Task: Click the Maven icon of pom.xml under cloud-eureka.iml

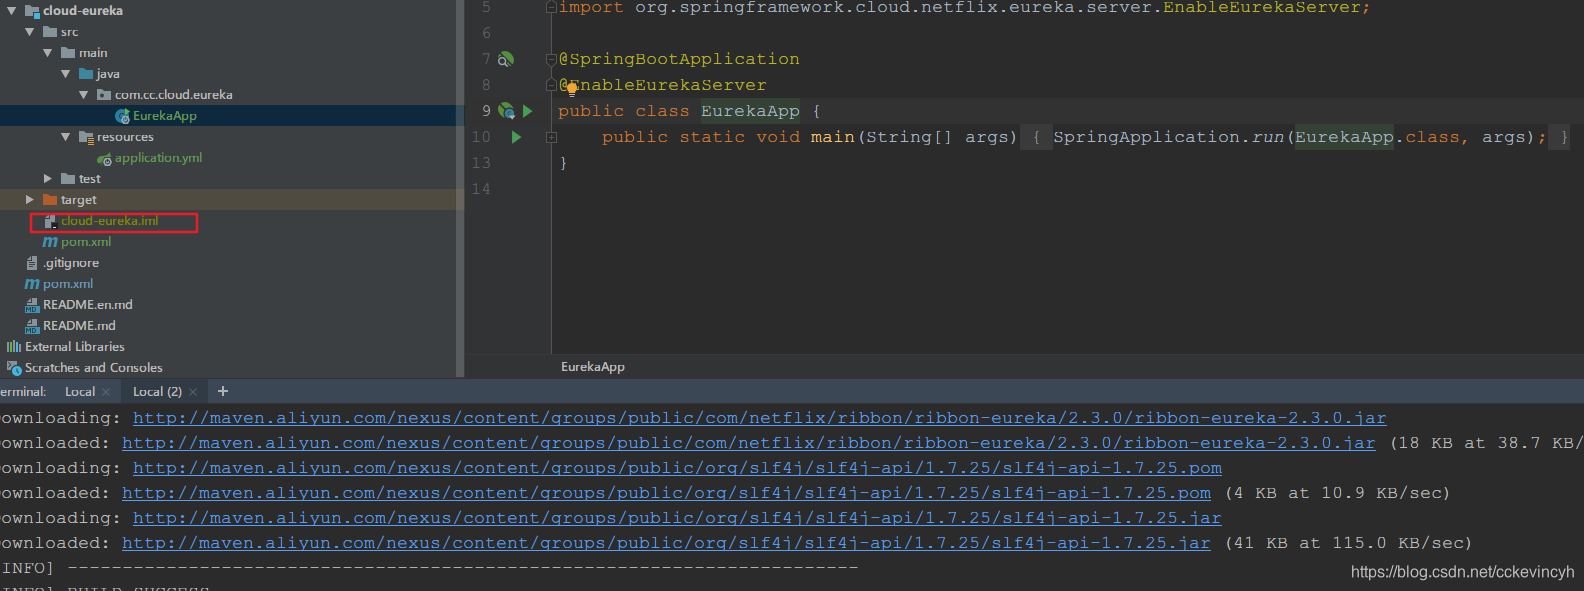Action: pos(50,242)
